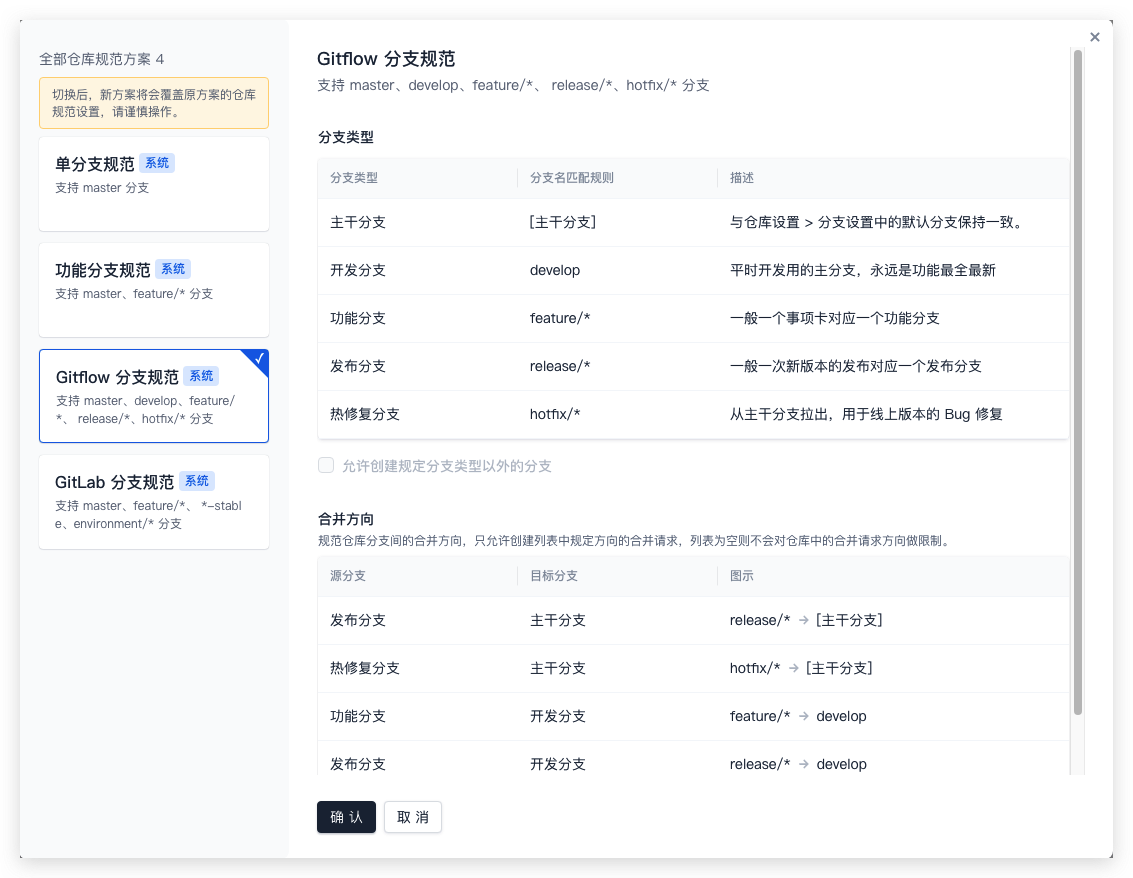Click the feature/* → develop diagram
The image size is (1133, 878).
coord(798,716)
